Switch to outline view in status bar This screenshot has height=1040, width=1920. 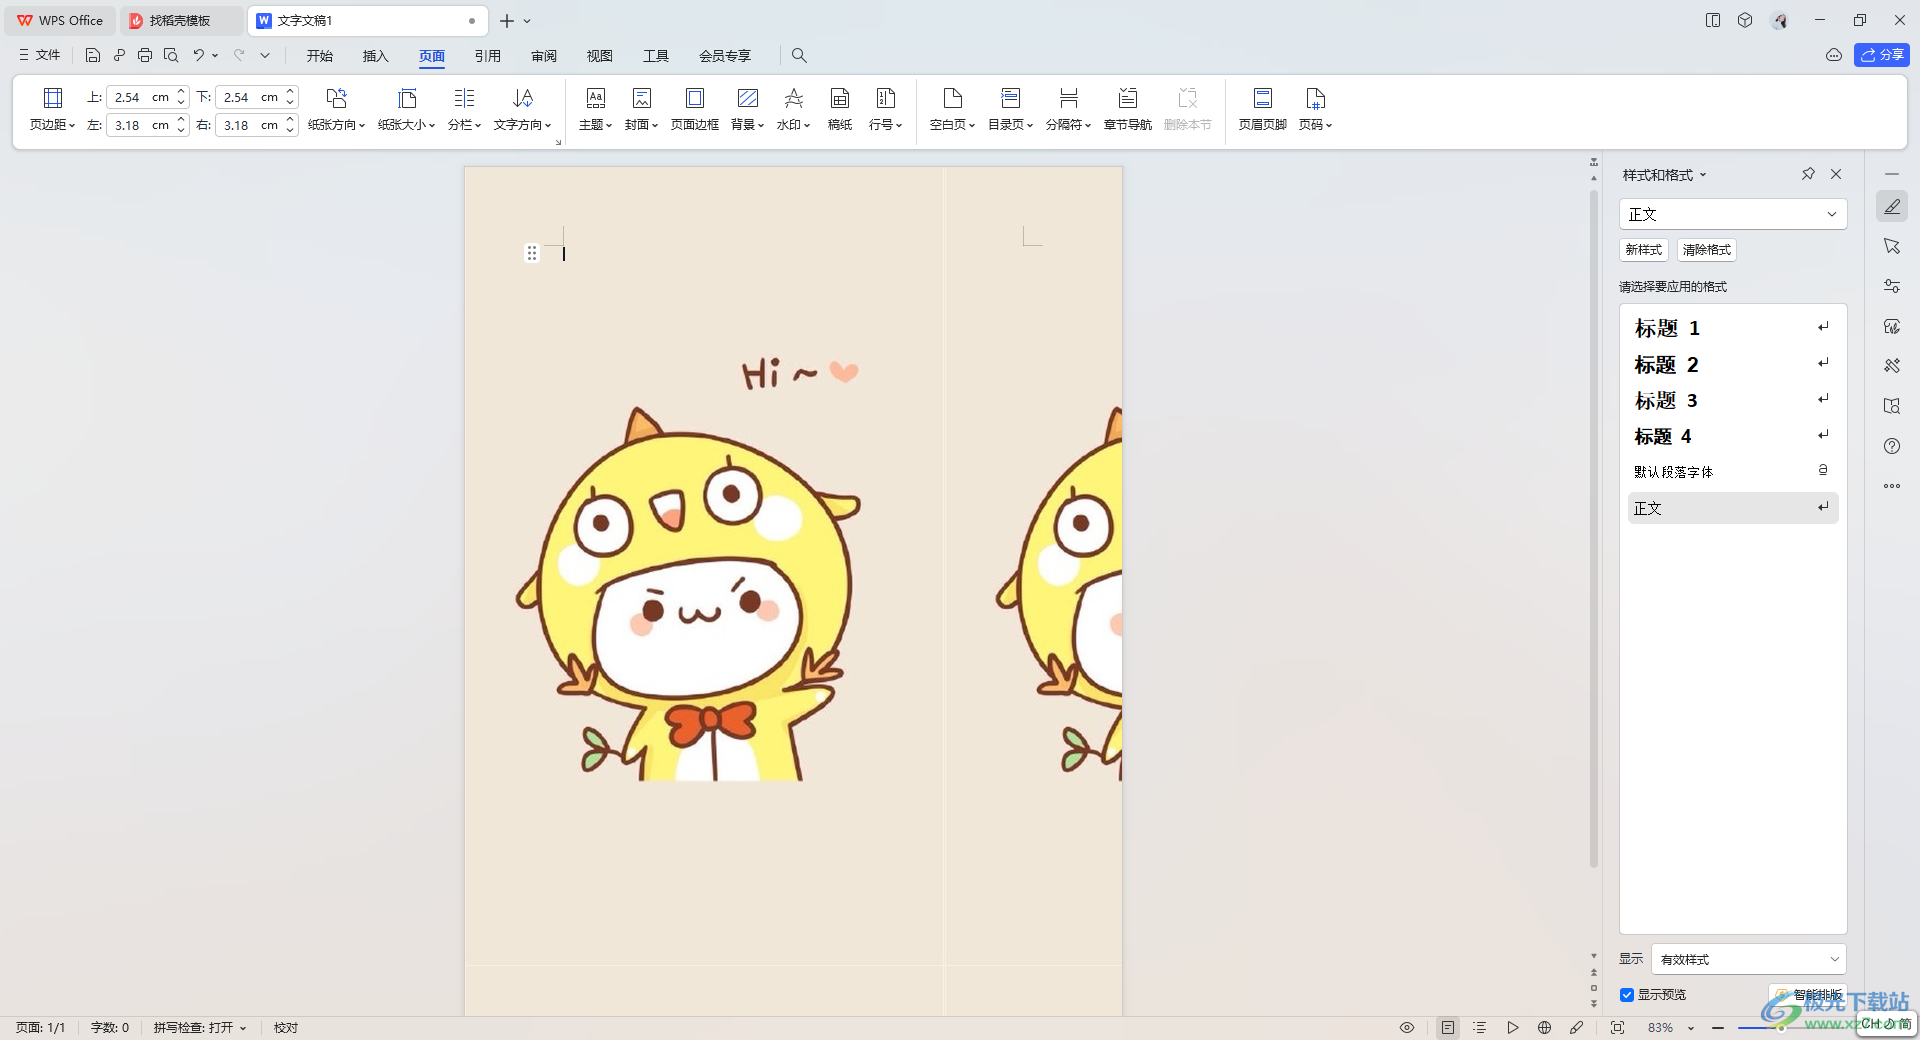coord(1480,1027)
